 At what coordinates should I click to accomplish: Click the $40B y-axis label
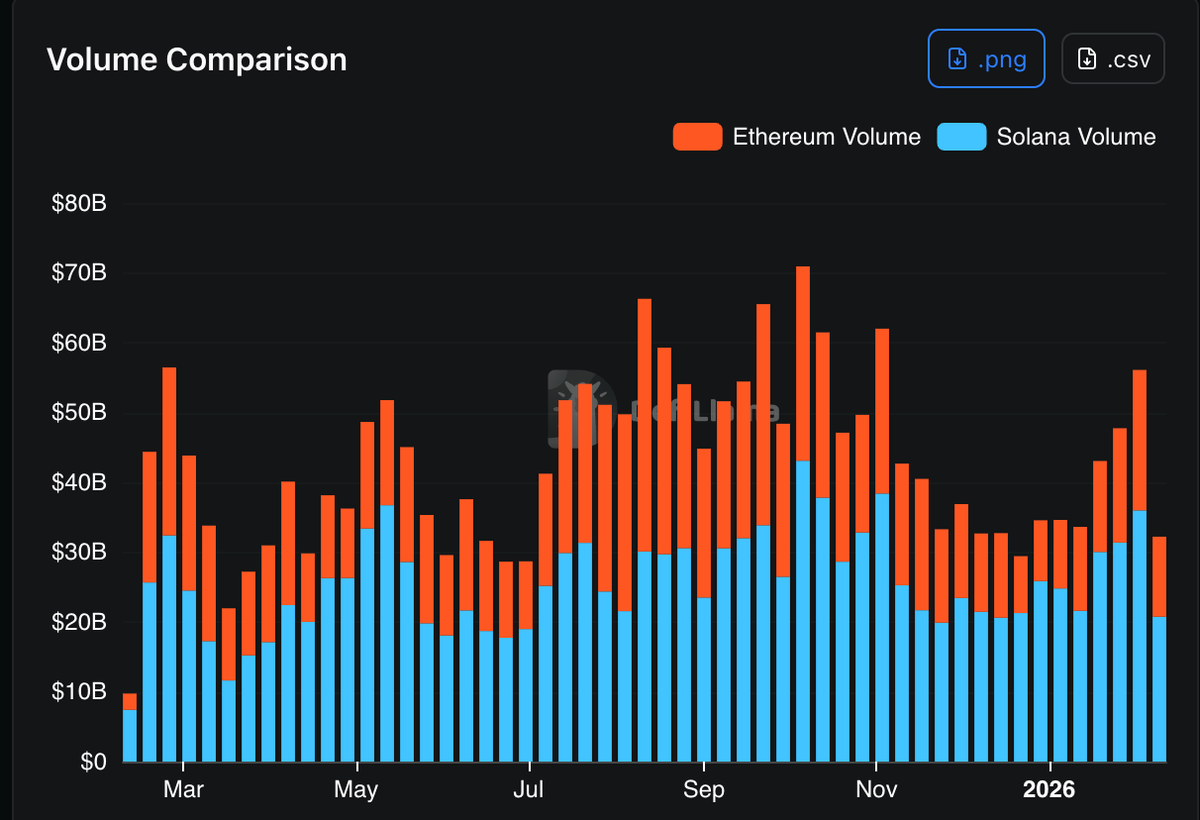tap(78, 482)
